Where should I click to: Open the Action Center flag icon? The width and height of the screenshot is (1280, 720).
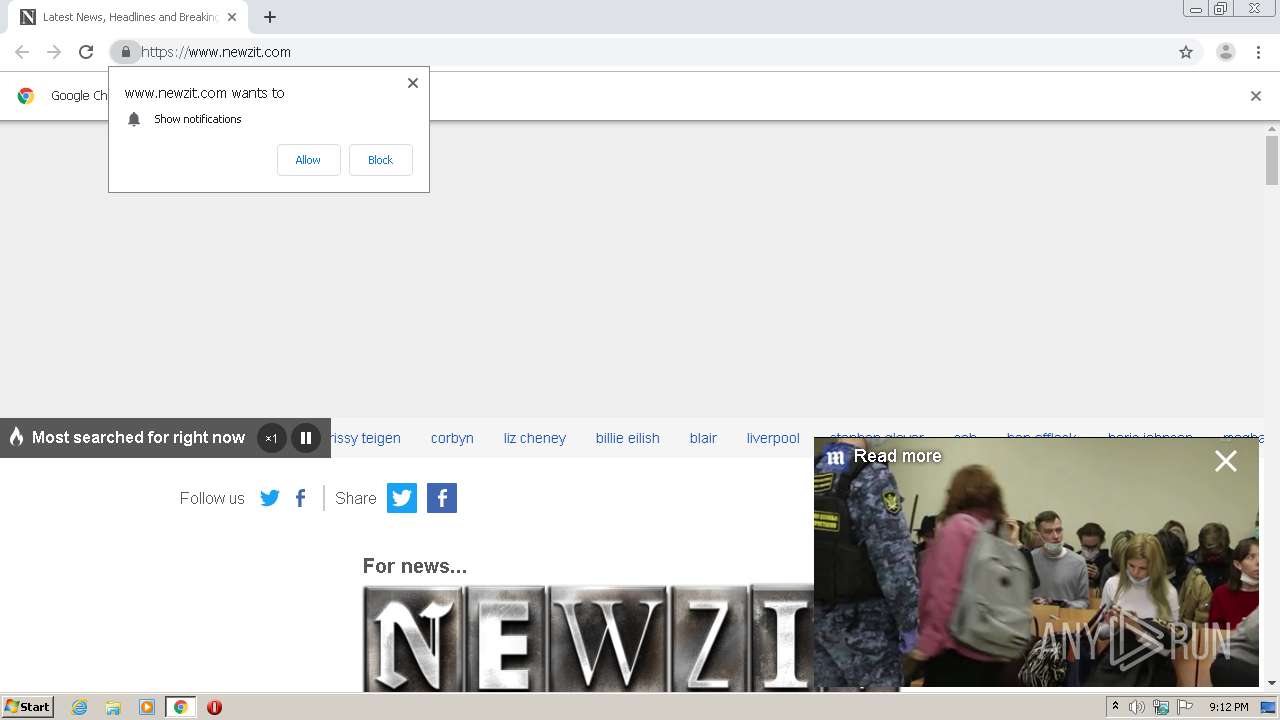1185,707
